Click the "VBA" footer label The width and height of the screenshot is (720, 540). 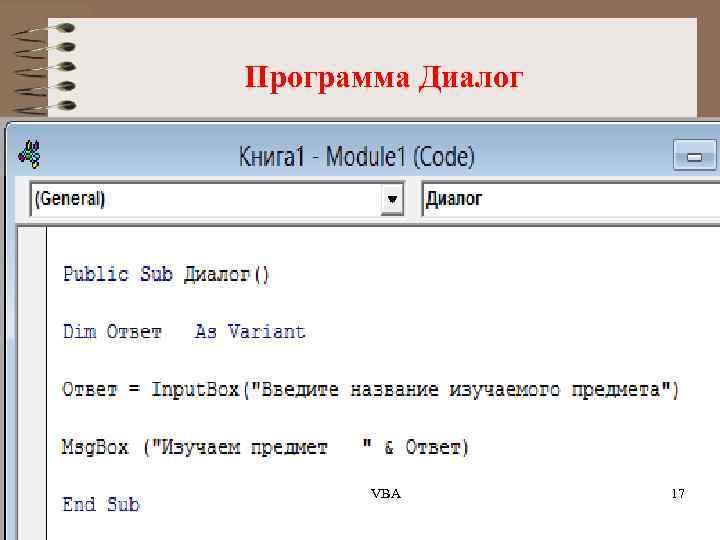click(386, 494)
